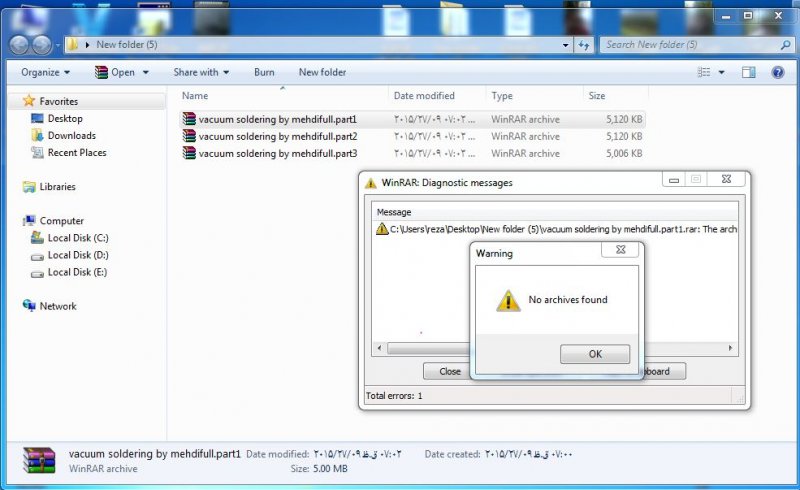This screenshot has height=490, width=800.
Task: Click the horizontal scrollbar thumb in diagnostics
Action: click(429, 348)
